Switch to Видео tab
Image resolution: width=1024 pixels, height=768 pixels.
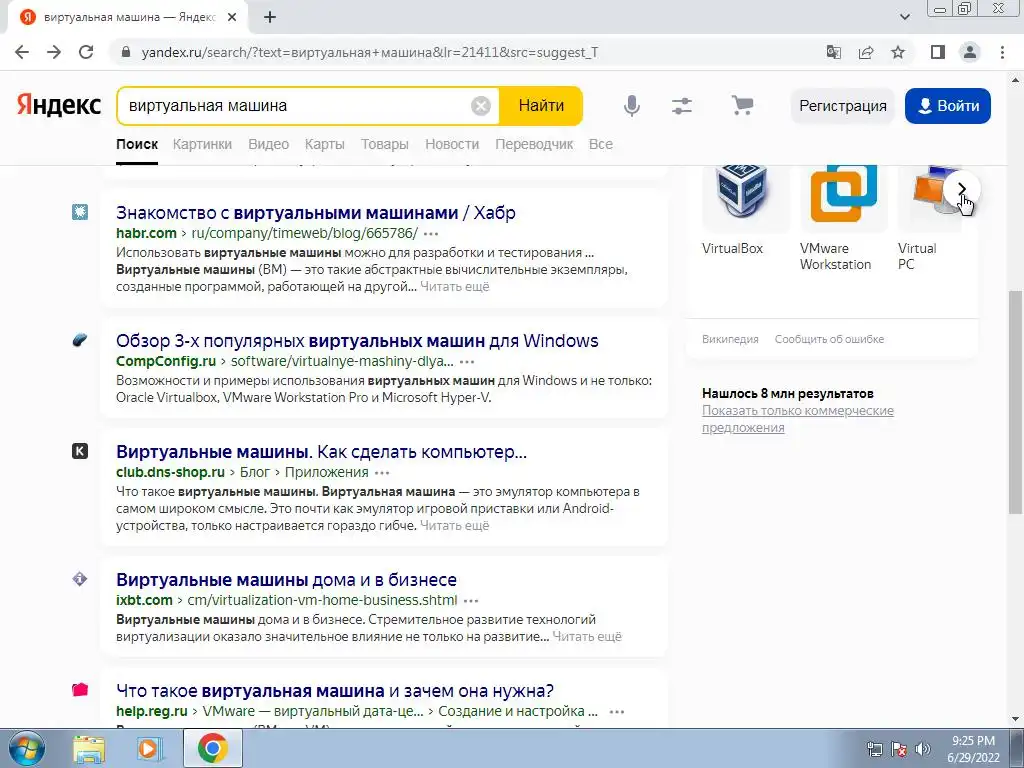pyautogui.click(x=268, y=144)
